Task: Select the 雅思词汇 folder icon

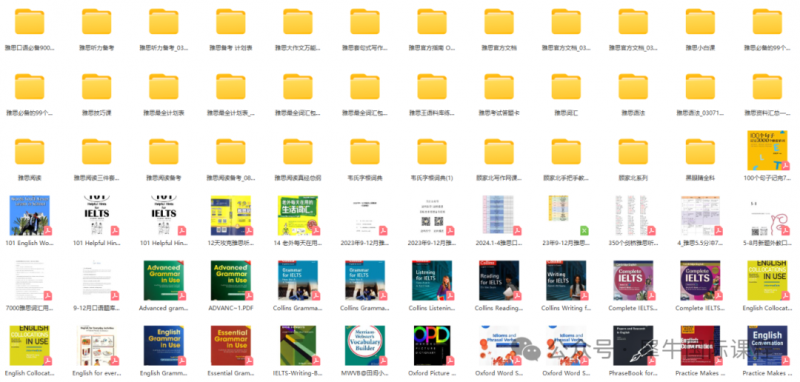Action: click(566, 87)
